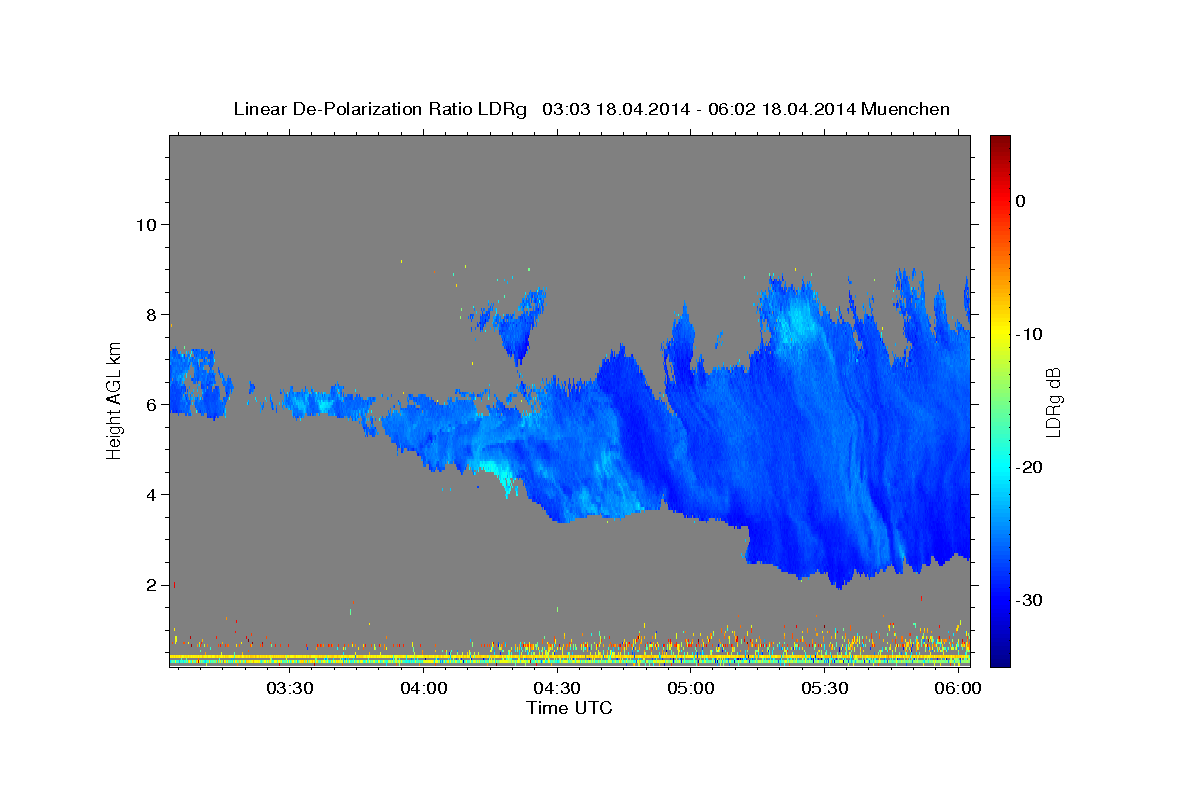
Task: Click the plot title 'Linear De-Polarization Ratio LDRg'
Action: 380,109
